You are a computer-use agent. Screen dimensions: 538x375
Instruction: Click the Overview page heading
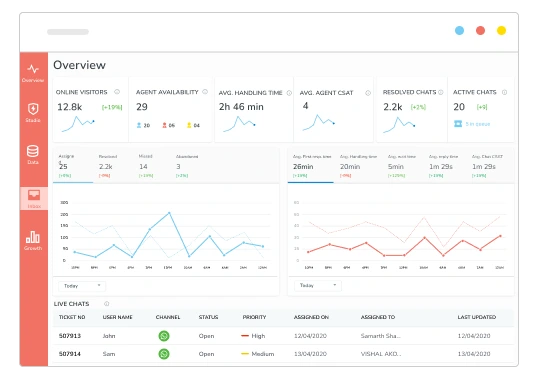pyautogui.click(x=79, y=65)
